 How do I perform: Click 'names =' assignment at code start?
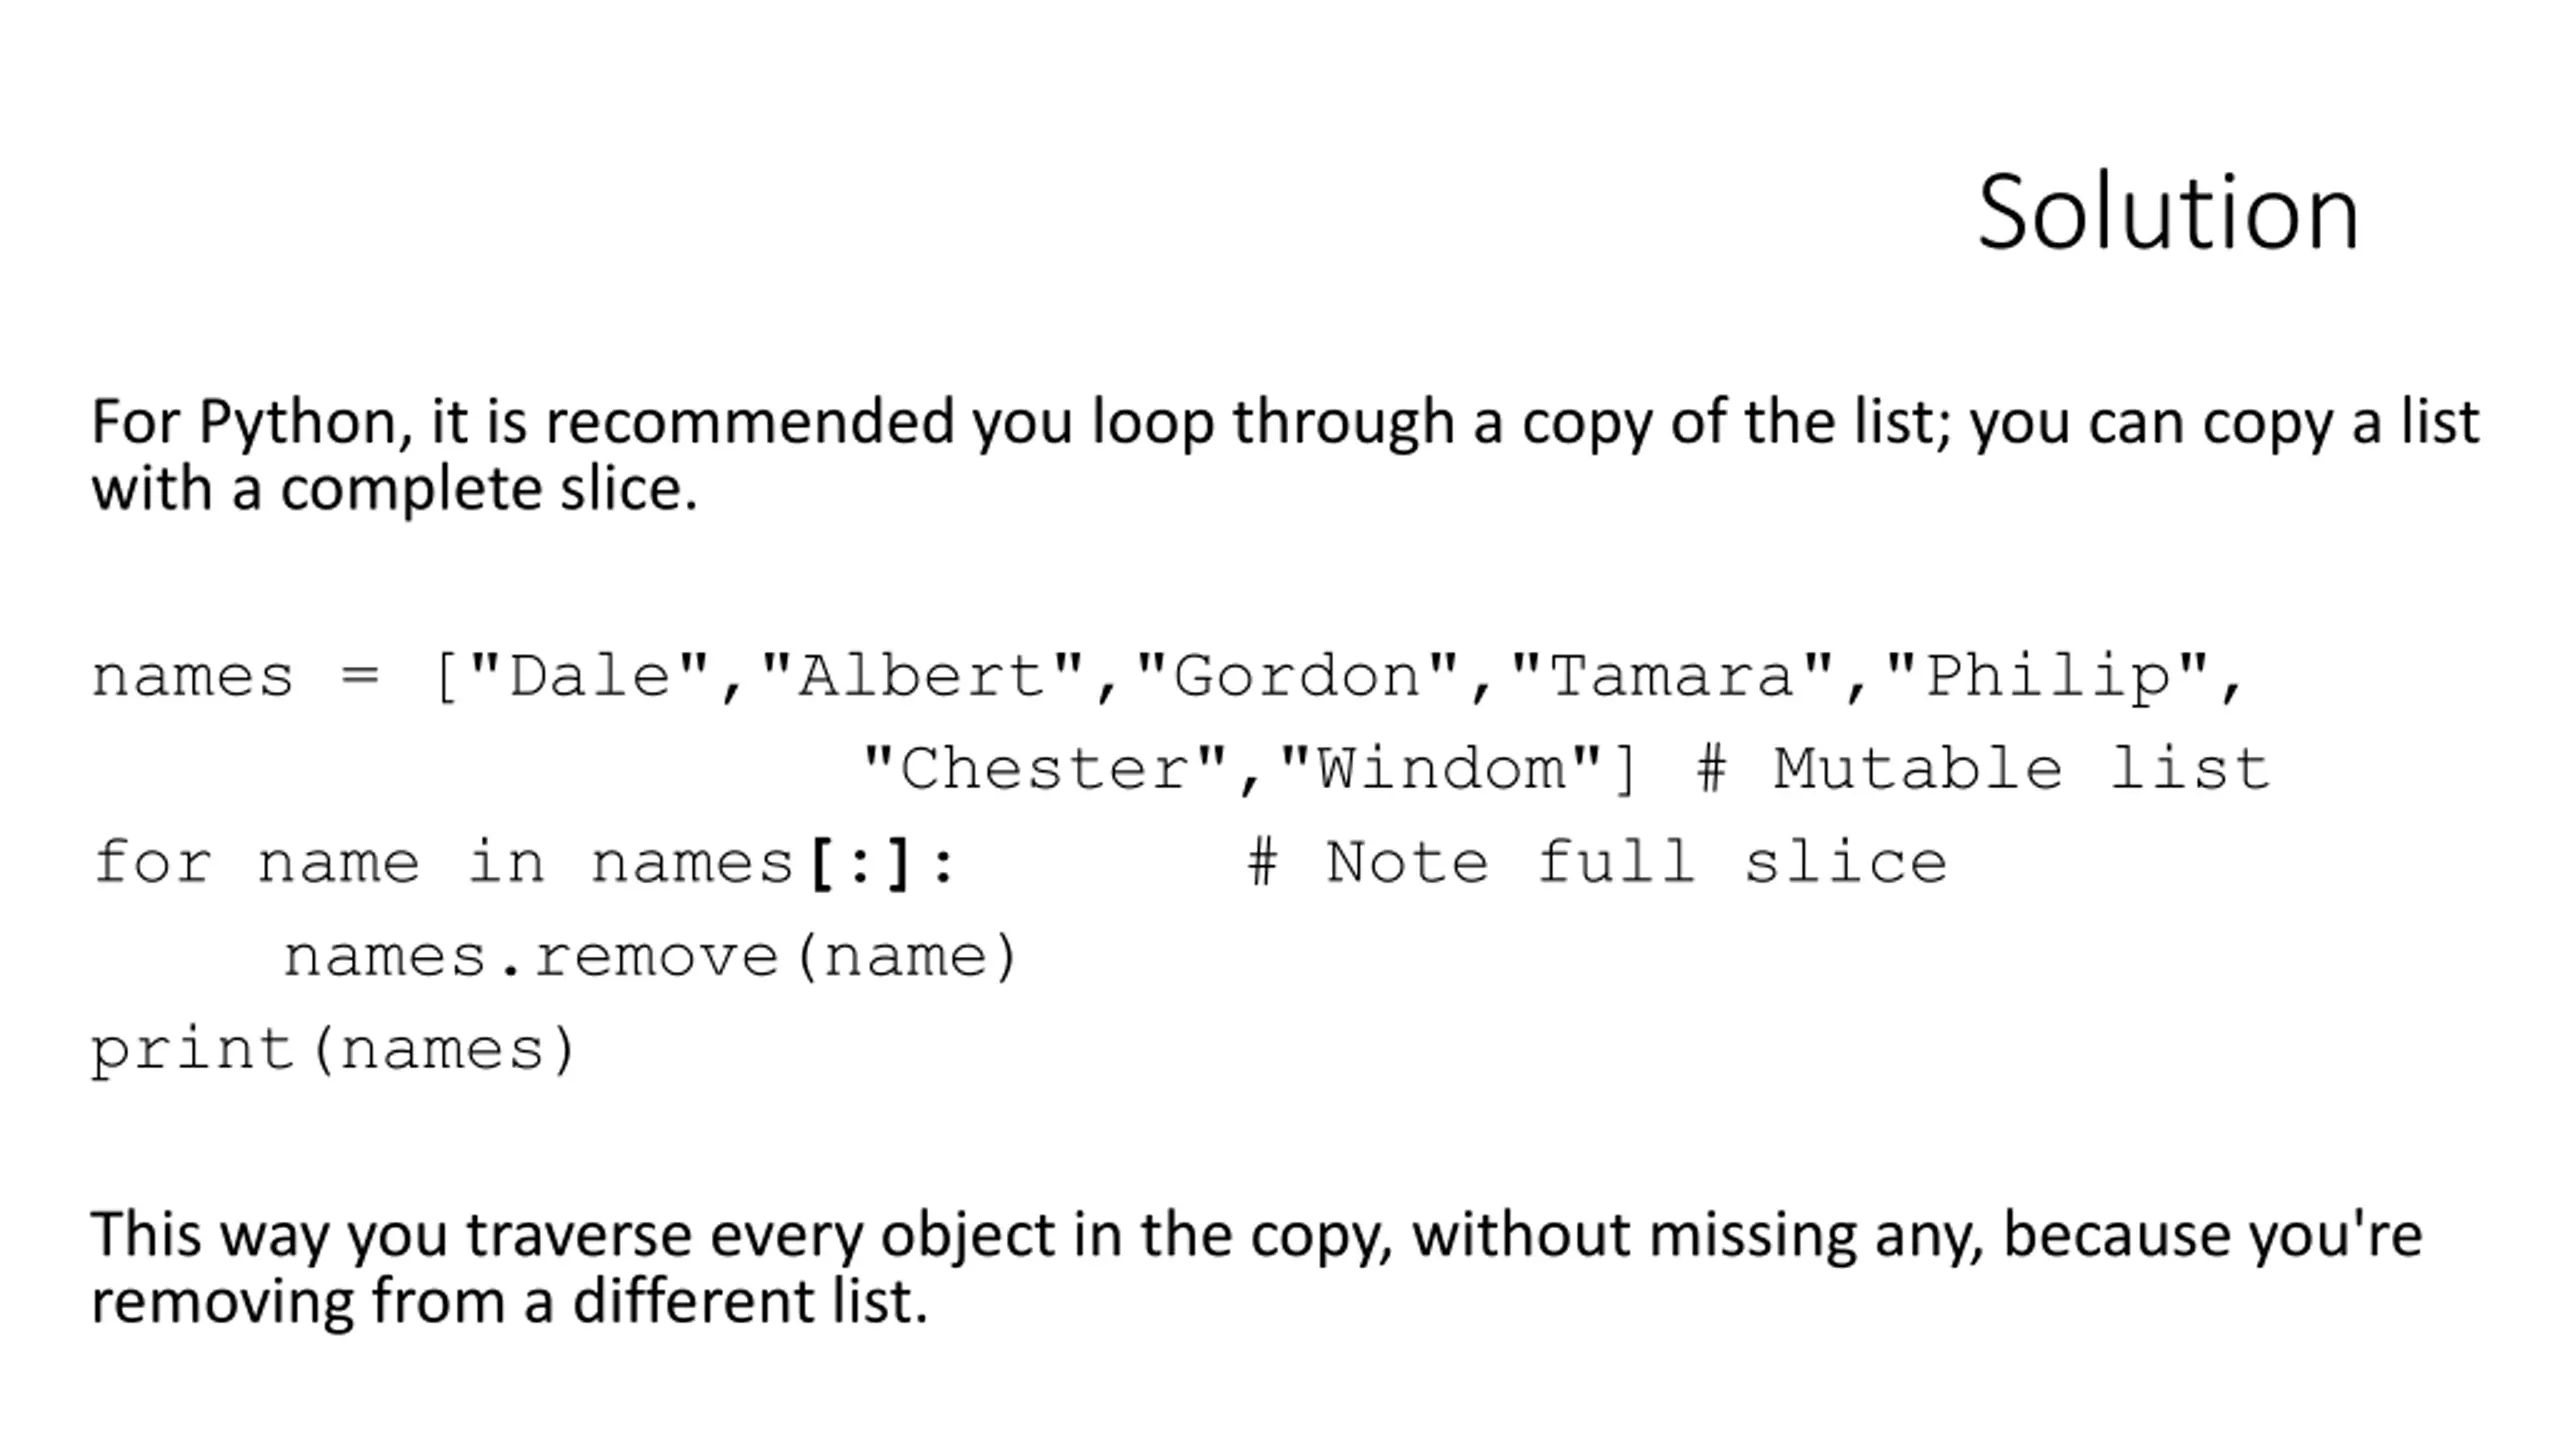point(236,678)
